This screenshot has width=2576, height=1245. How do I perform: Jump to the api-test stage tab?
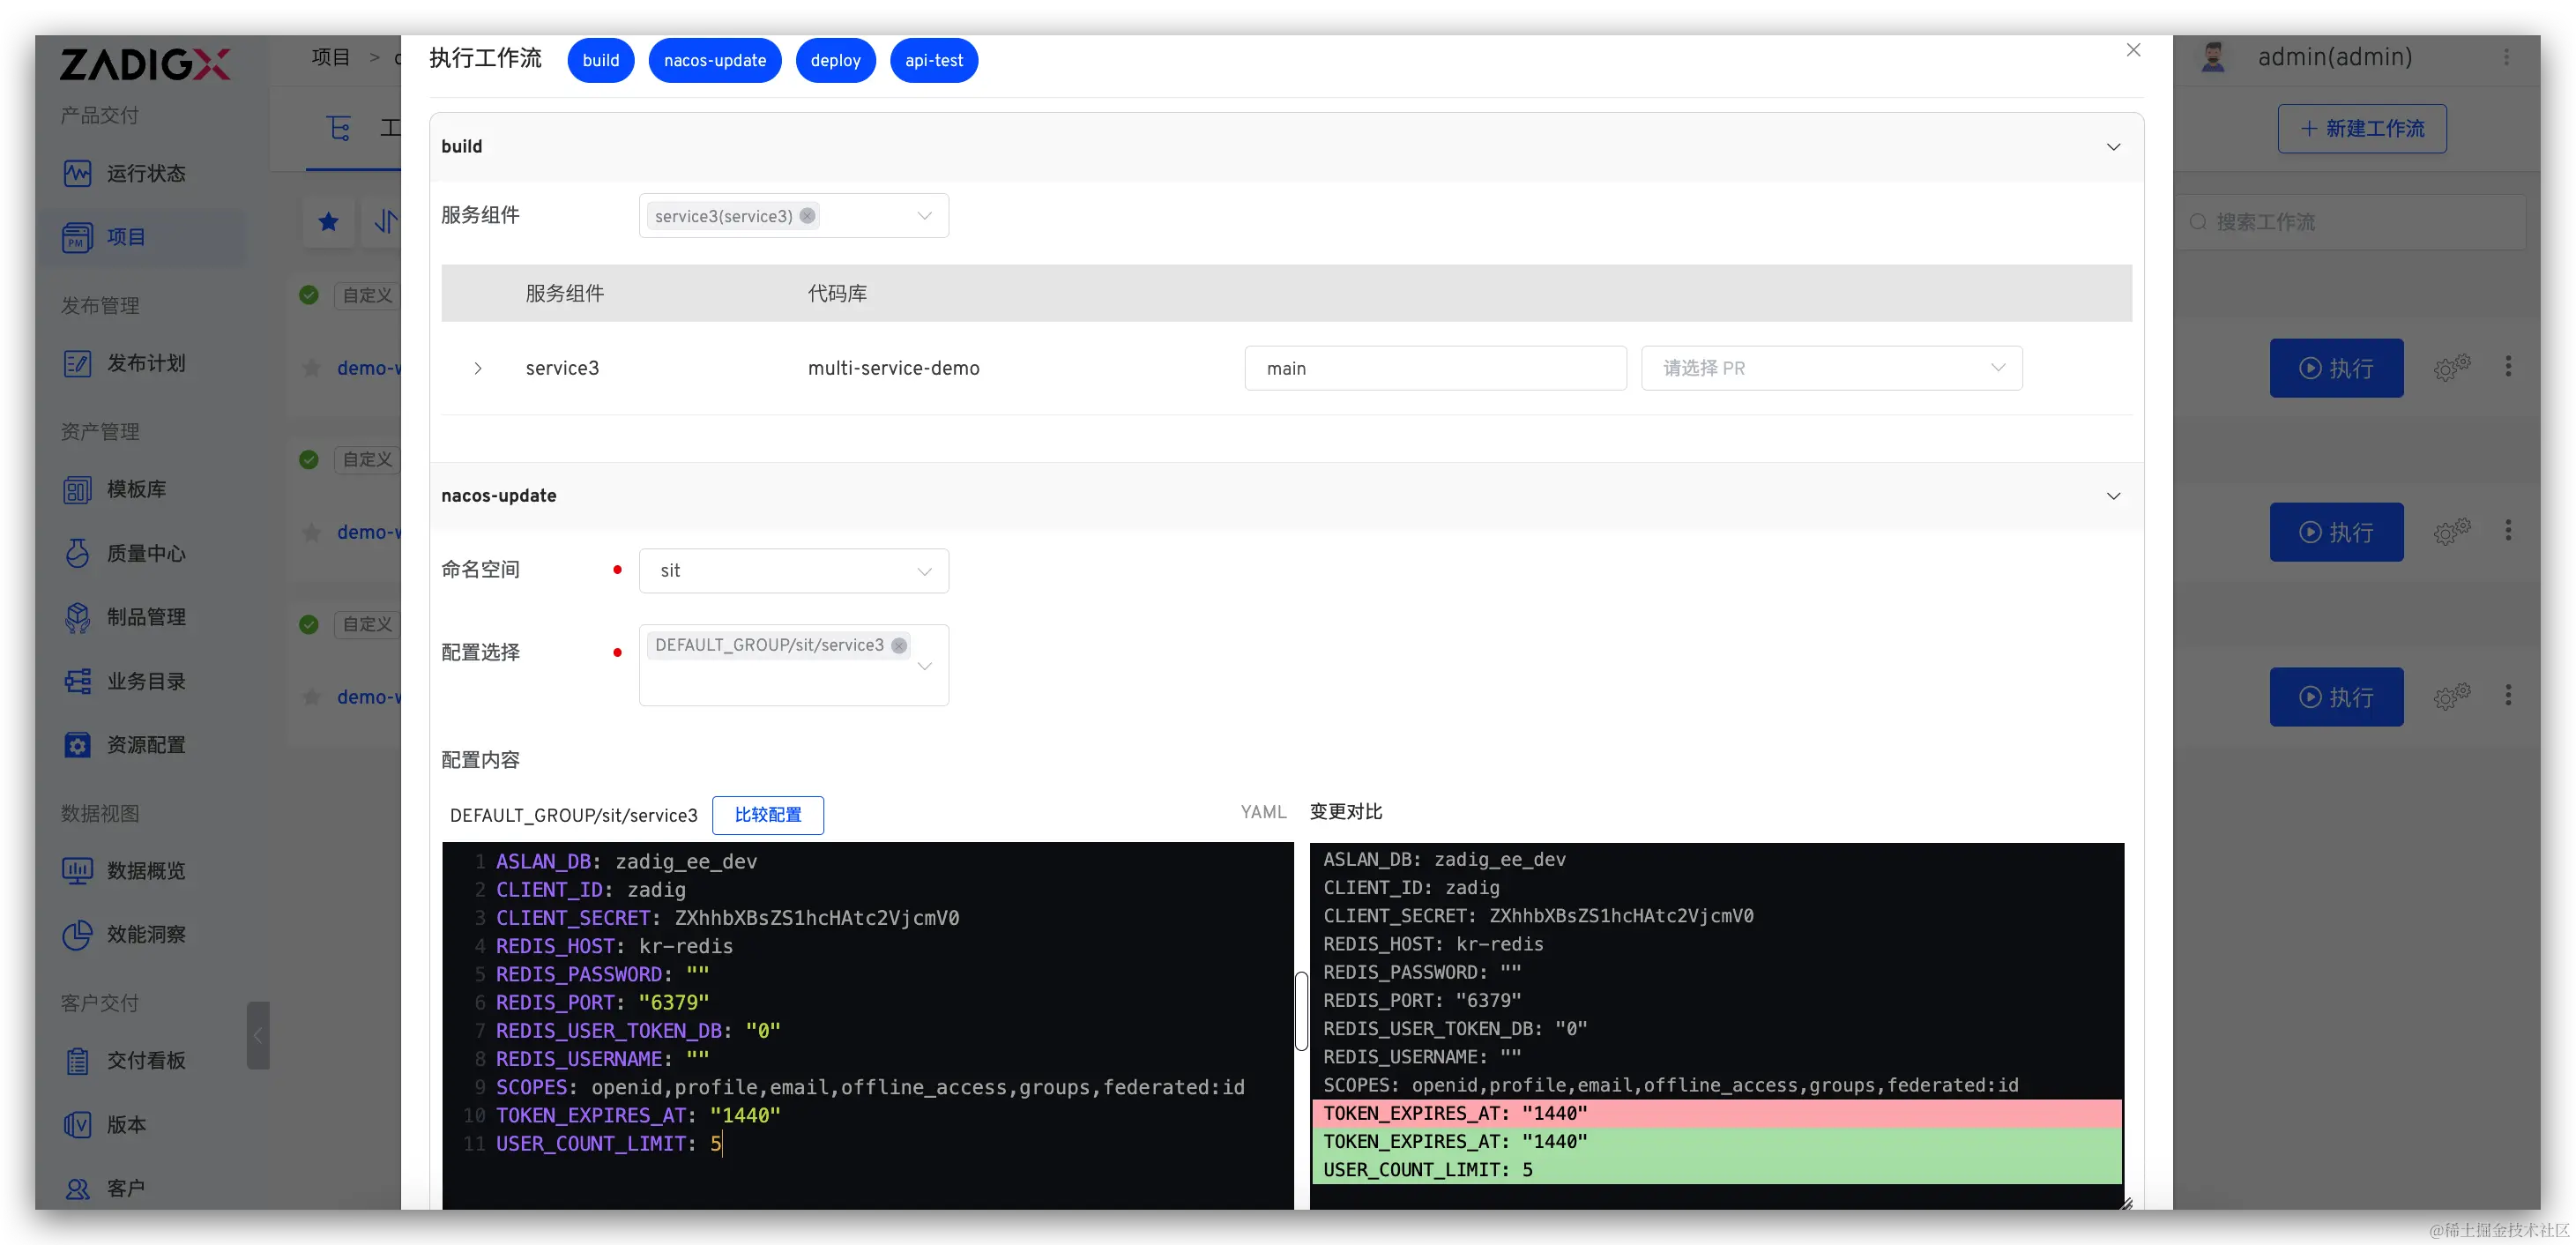933,61
